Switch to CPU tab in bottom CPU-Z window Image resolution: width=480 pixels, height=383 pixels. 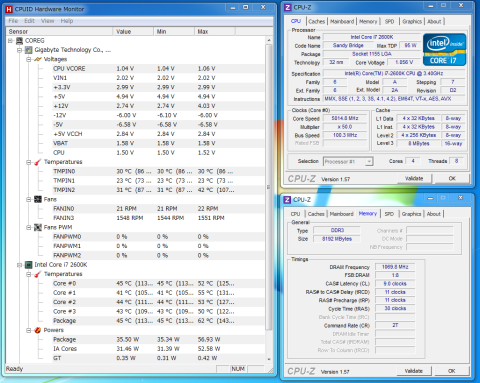295,214
